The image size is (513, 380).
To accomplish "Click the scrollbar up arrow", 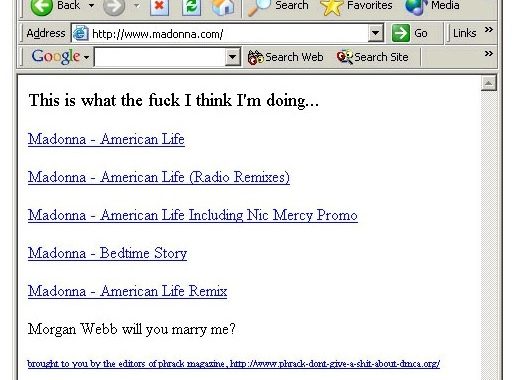I will (489, 83).
